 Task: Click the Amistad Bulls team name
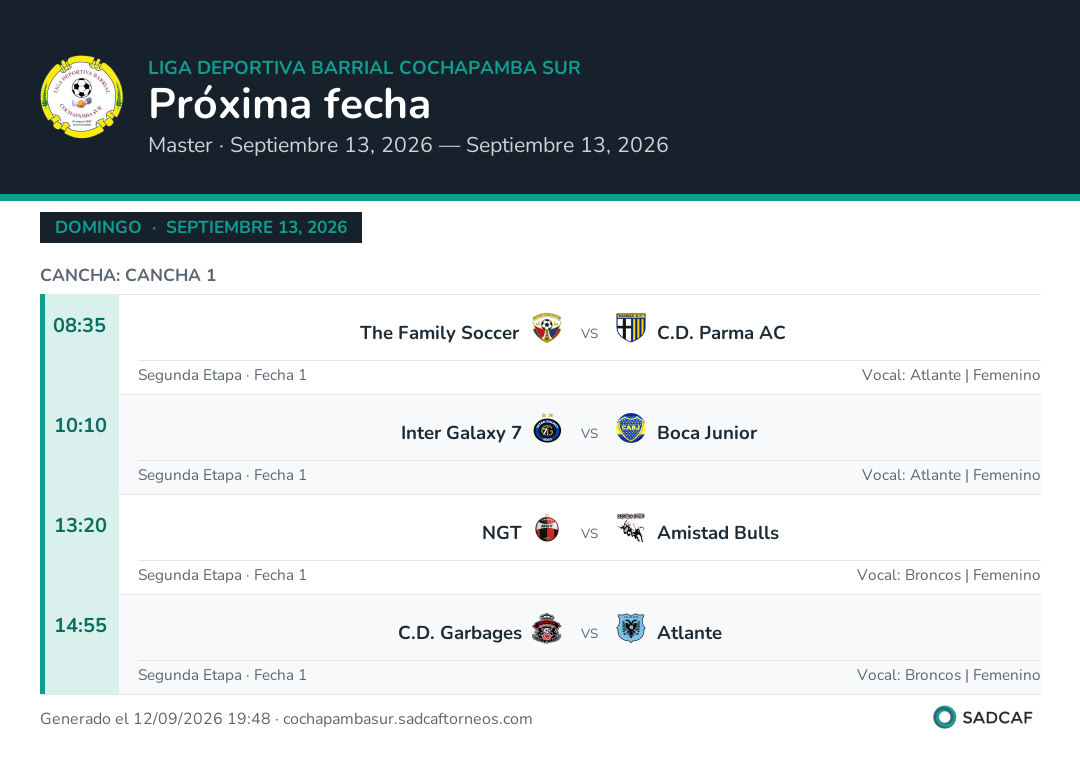pyautogui.click(x=718, y=532)
